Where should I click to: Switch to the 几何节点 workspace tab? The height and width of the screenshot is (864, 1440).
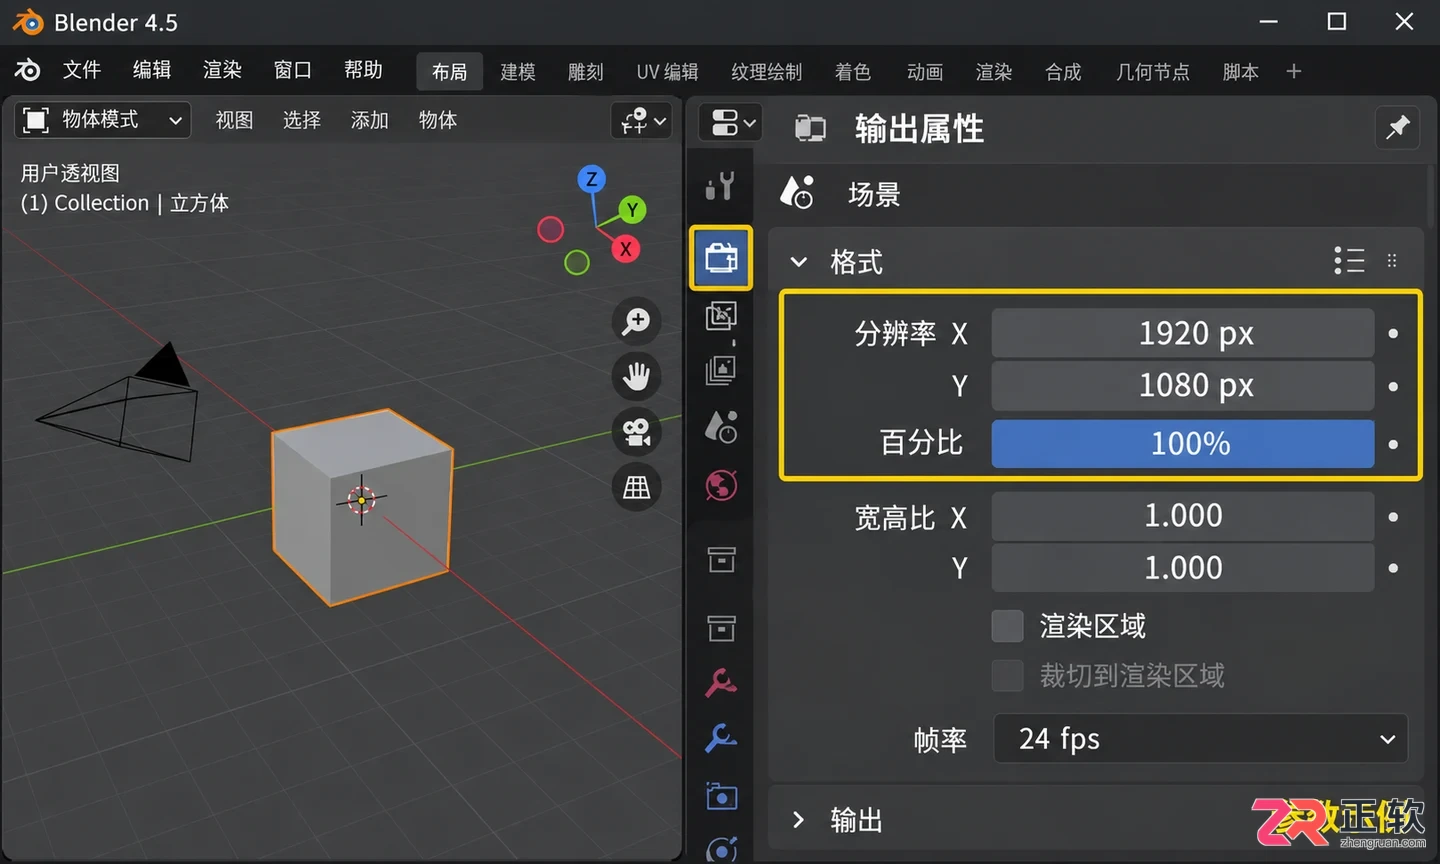click(1153, 72)
